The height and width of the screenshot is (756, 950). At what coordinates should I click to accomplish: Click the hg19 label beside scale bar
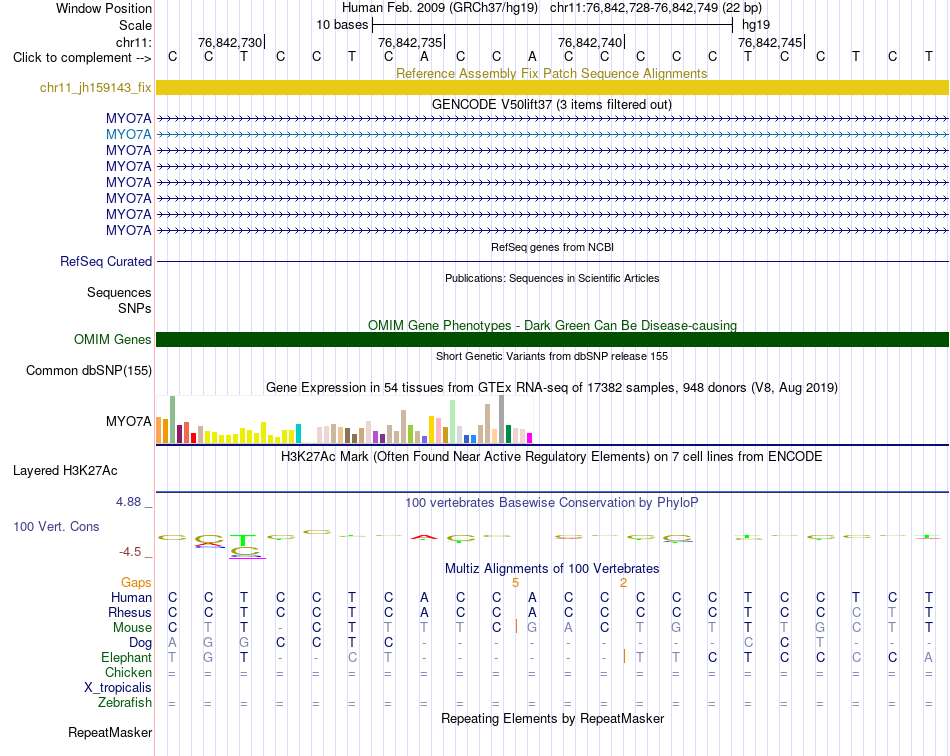pos(756,25)
